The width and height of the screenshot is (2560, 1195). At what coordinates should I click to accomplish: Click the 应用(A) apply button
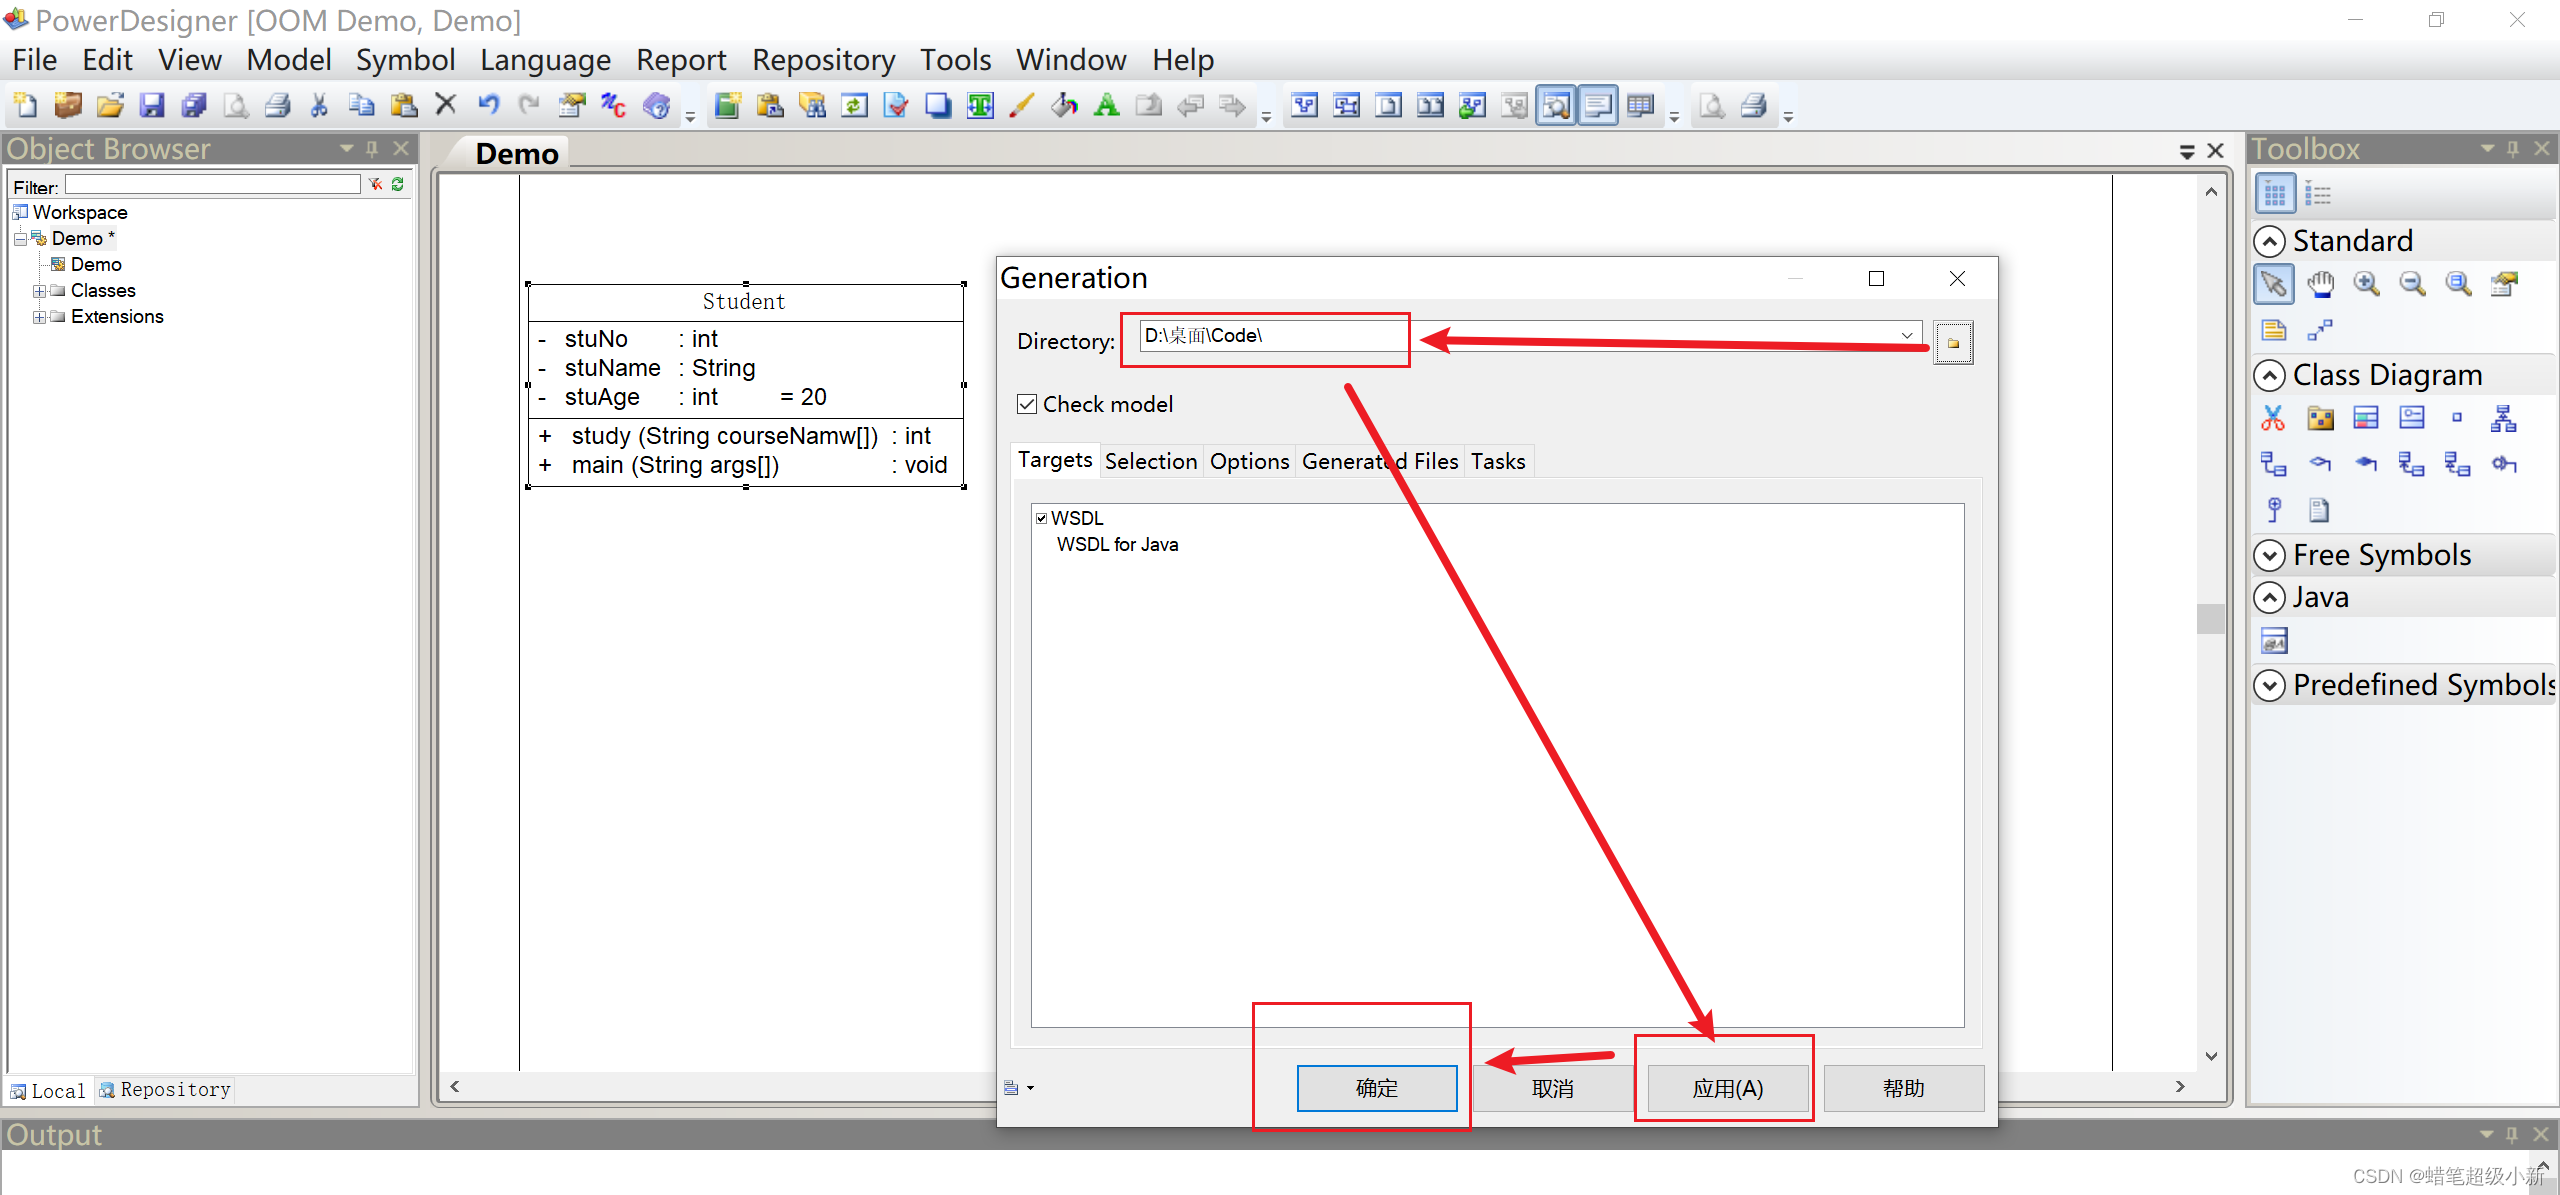1727,1087
